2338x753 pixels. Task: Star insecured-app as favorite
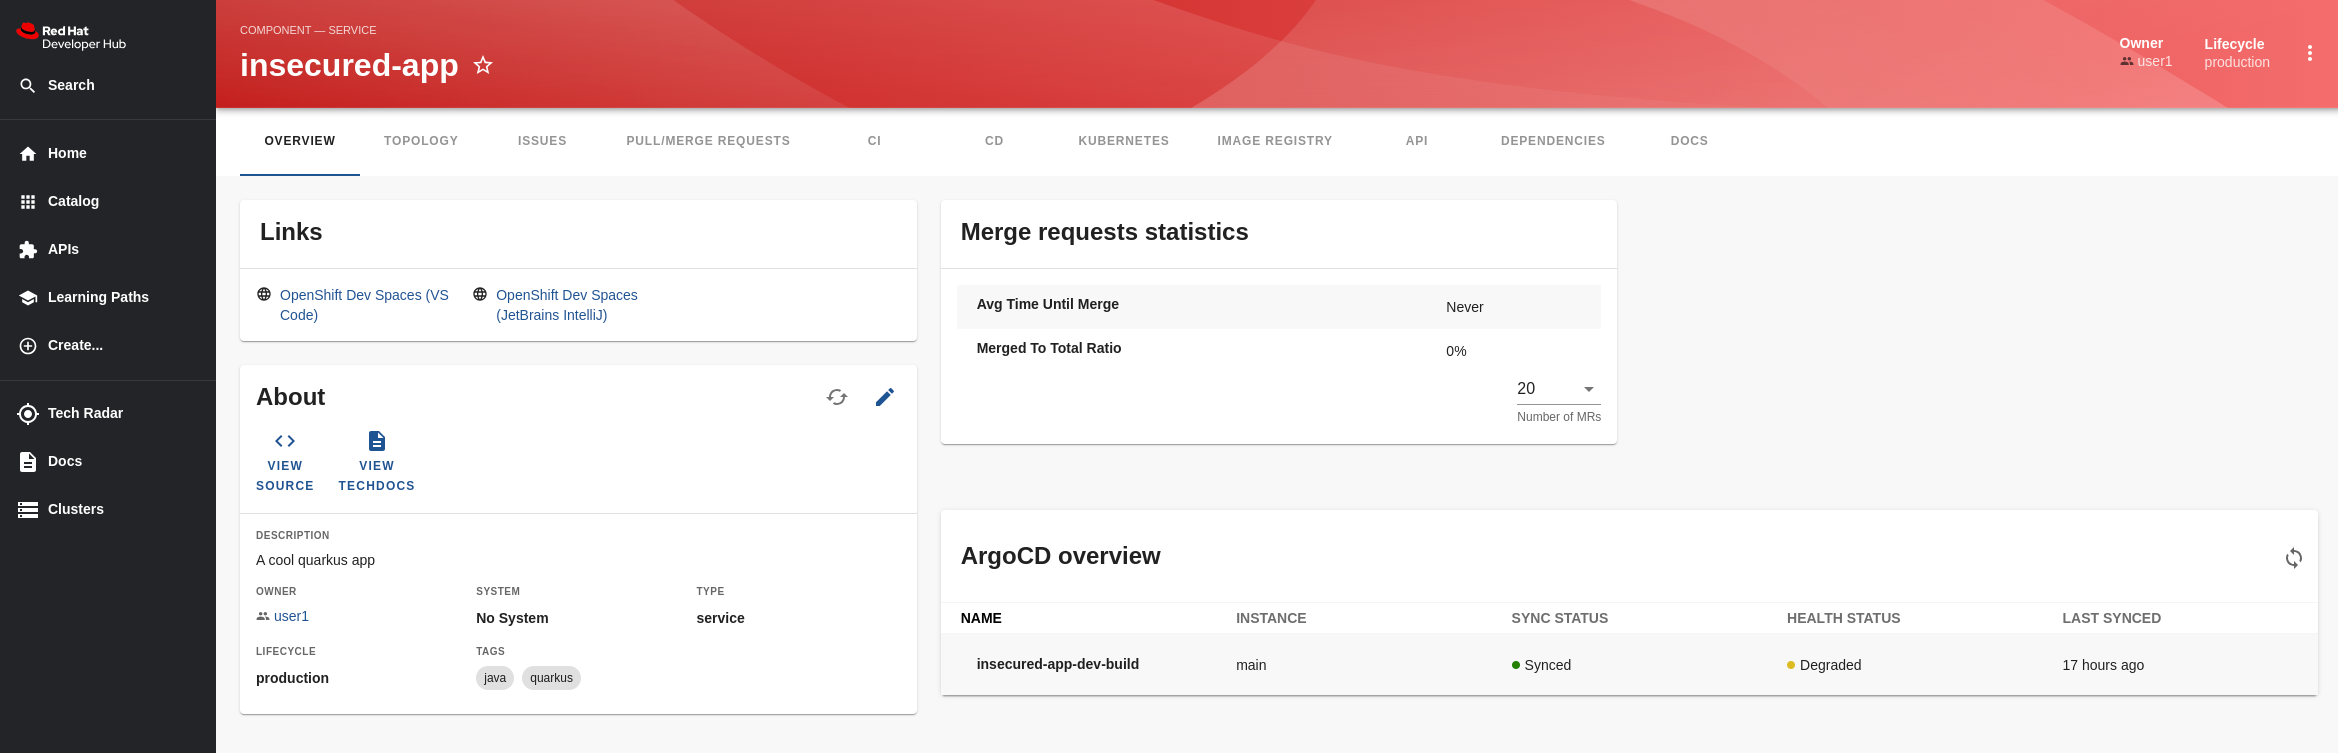[x=483, y=65]
